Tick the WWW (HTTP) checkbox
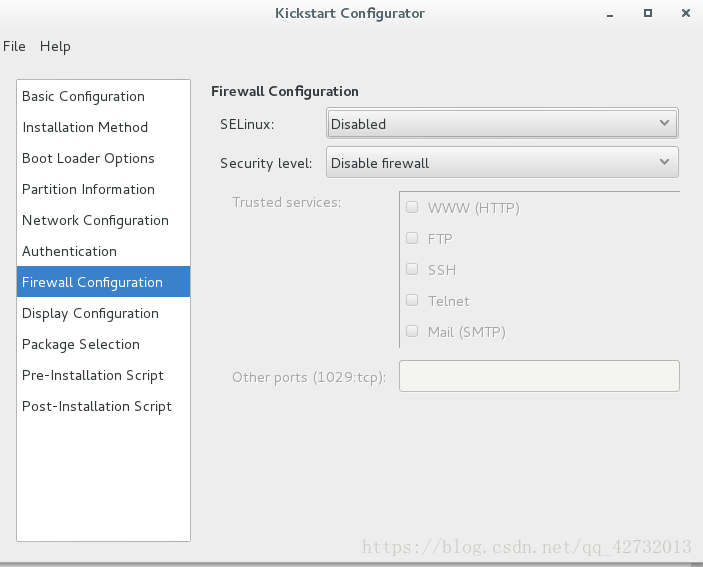This screenshot has width=703, height=567. point(412,207)
